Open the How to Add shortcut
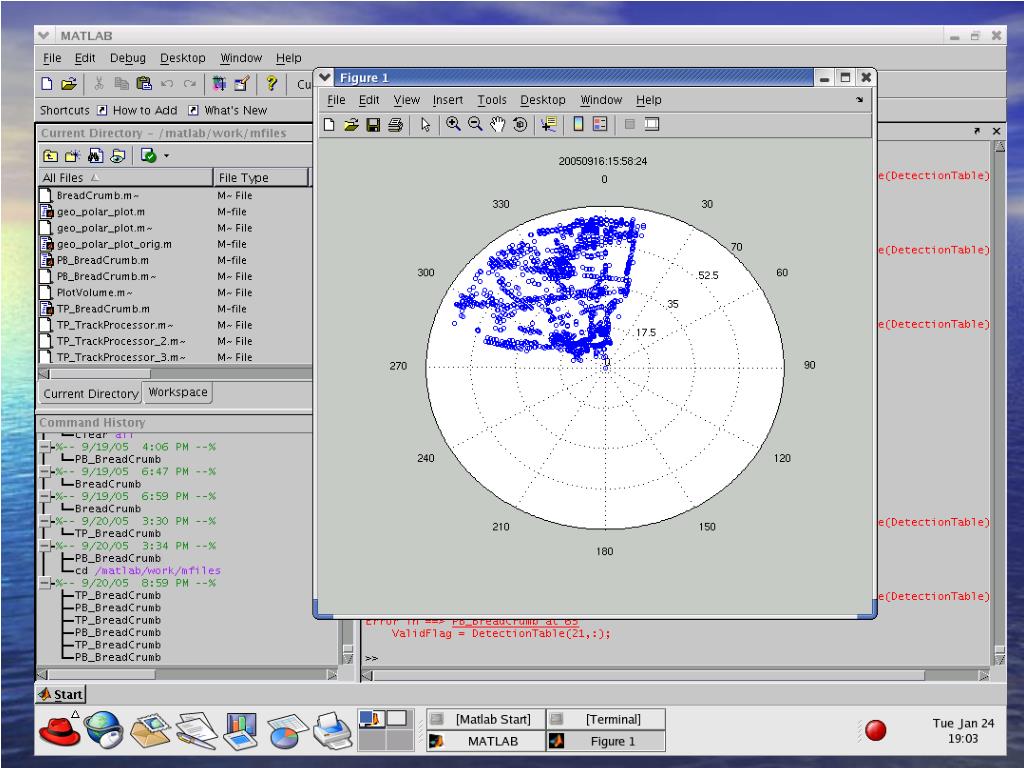 pyautogui.click(x=137, y=110)
